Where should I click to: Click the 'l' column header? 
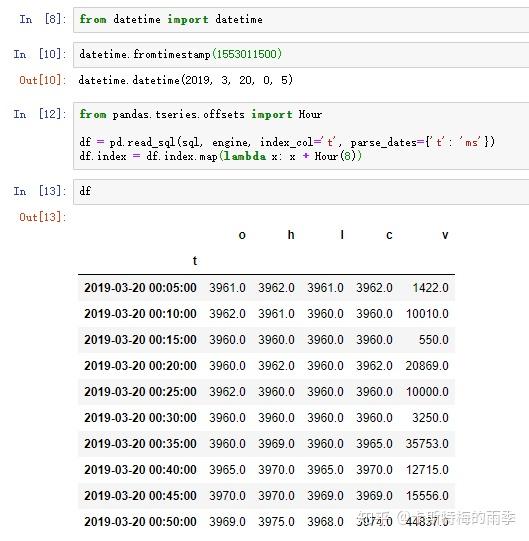[342, 235]
